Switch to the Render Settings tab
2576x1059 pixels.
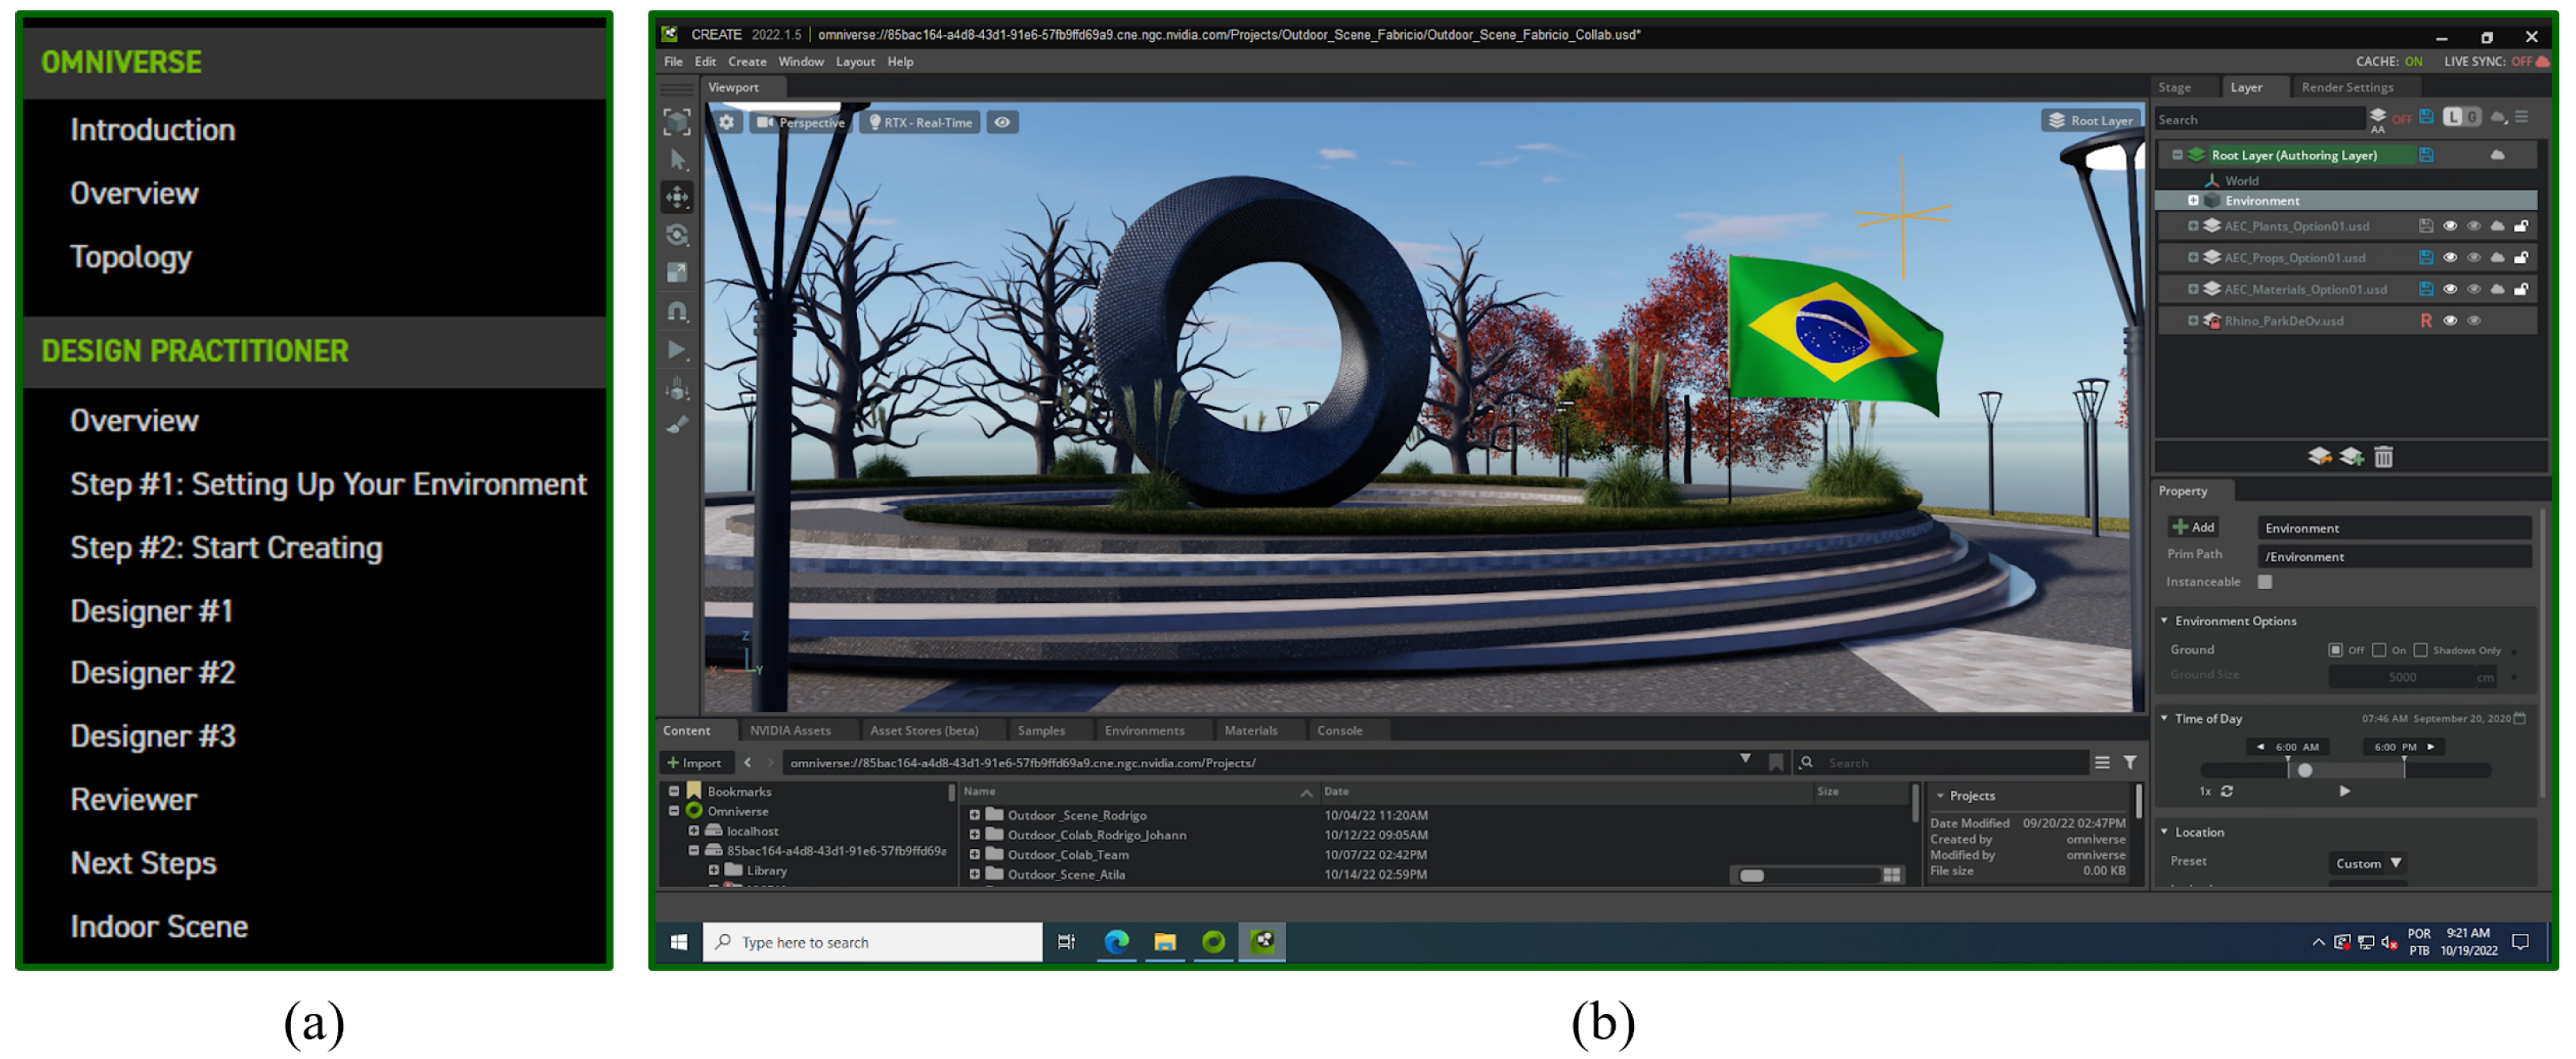tap(2346, 87)
